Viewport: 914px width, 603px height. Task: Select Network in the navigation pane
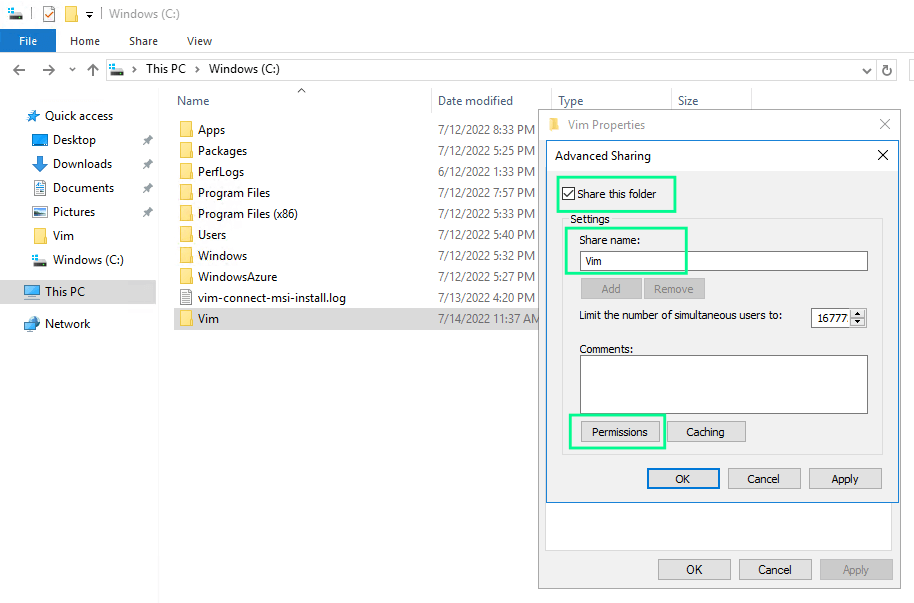pyautogui.click(x=67, y=324)
